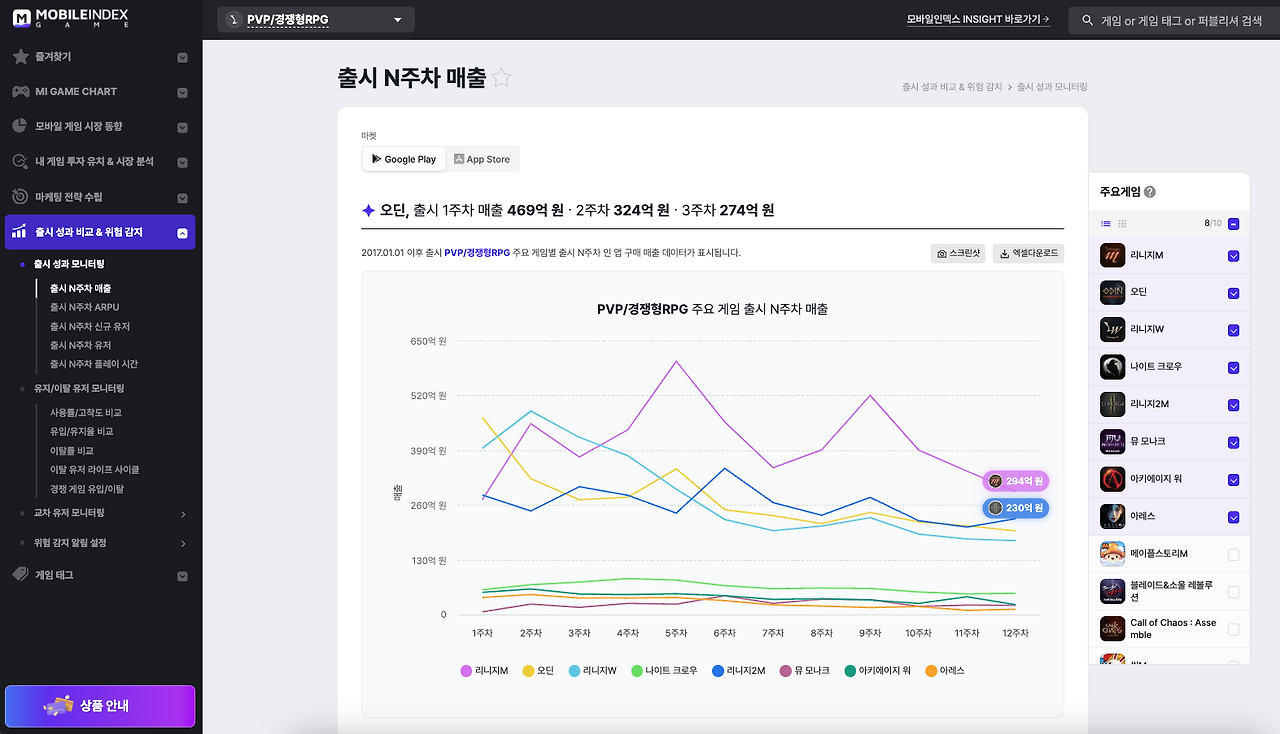The width and height of the screenshot is (1280, 734).
Task: Click the blue PVP/경쟁형RPG link in description
Action: (476, 253)
